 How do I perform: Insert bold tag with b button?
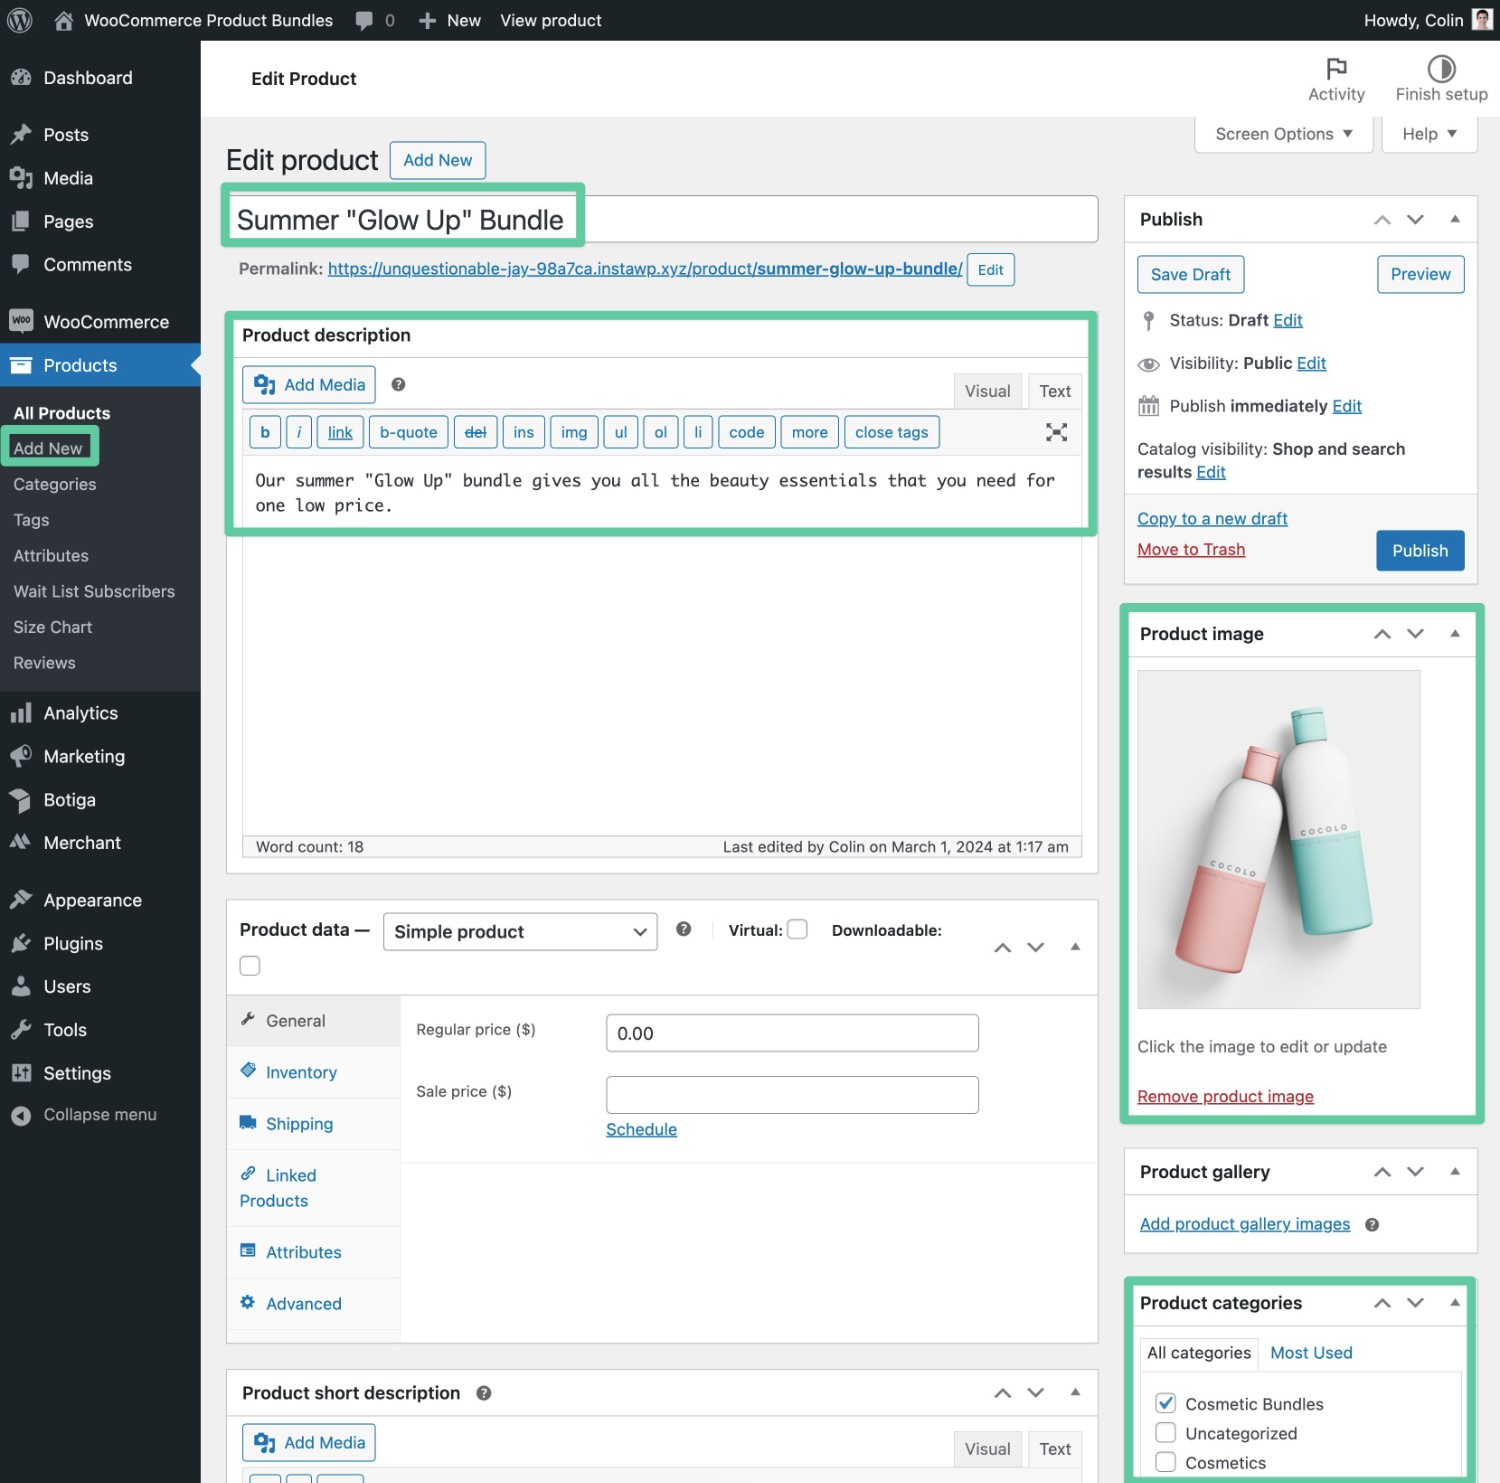265,432
